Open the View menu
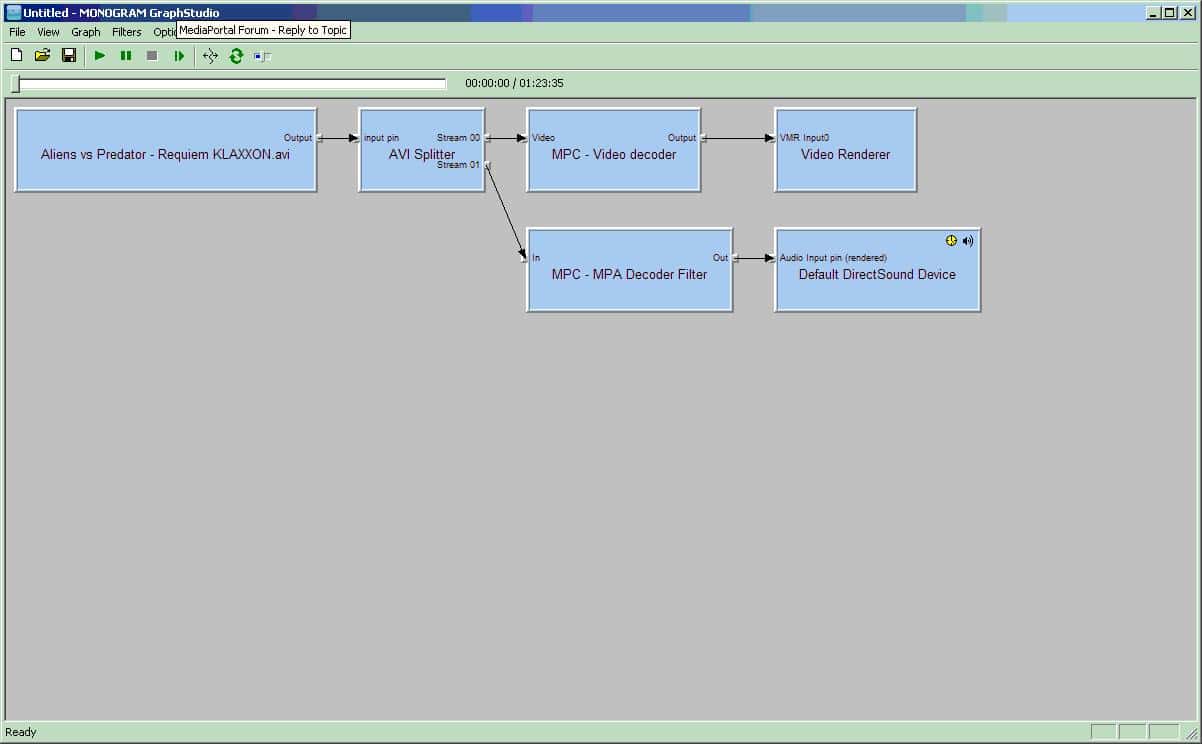This screenshot has height=744, width=1202. [48, 32]
